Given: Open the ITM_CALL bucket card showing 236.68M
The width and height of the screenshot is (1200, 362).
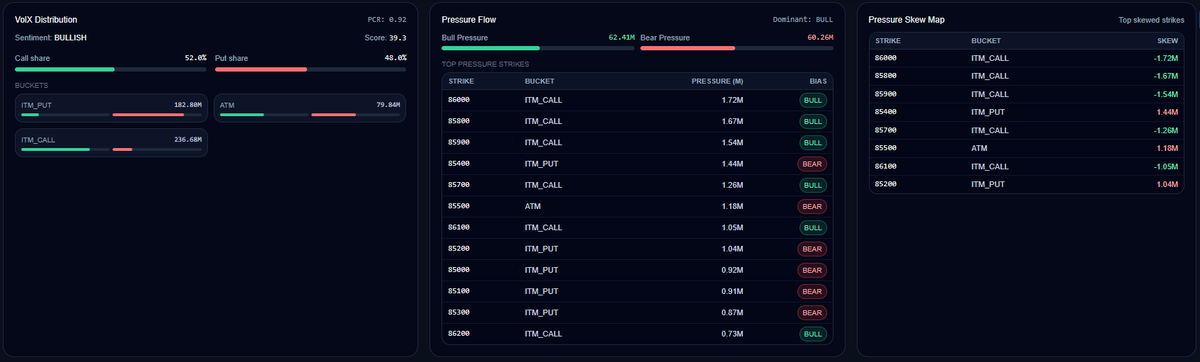Looking at the screenshot, I should point(111,144).
